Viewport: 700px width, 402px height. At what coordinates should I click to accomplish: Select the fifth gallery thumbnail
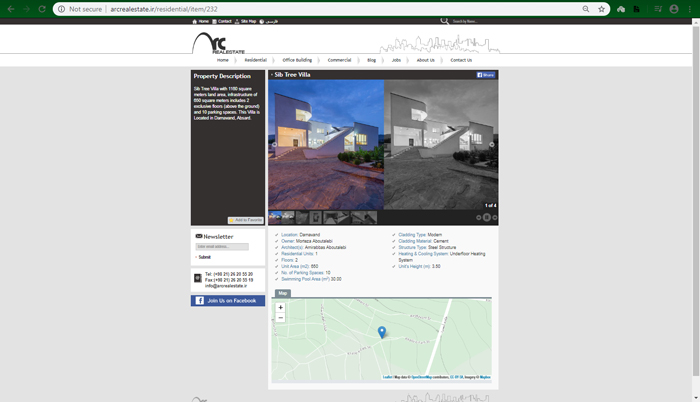pyautogui.click(x=336, y=218)
